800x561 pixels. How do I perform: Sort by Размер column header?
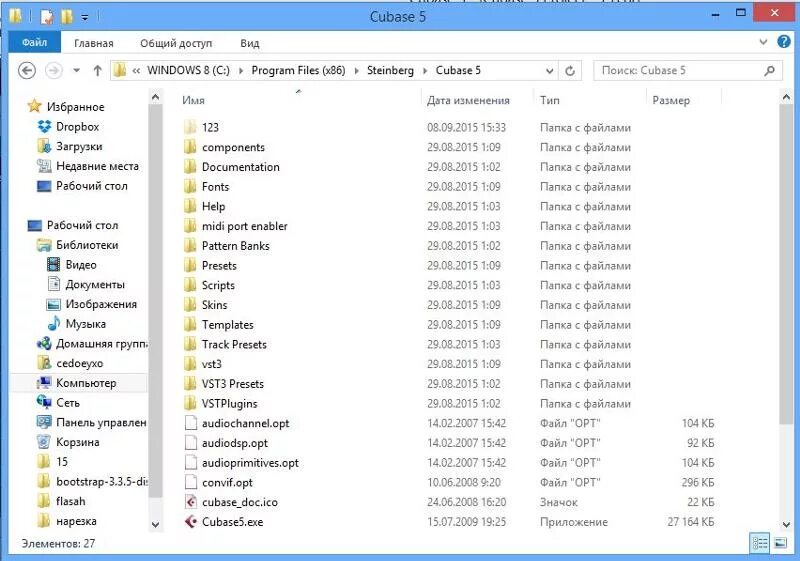(x=671, y=100)
